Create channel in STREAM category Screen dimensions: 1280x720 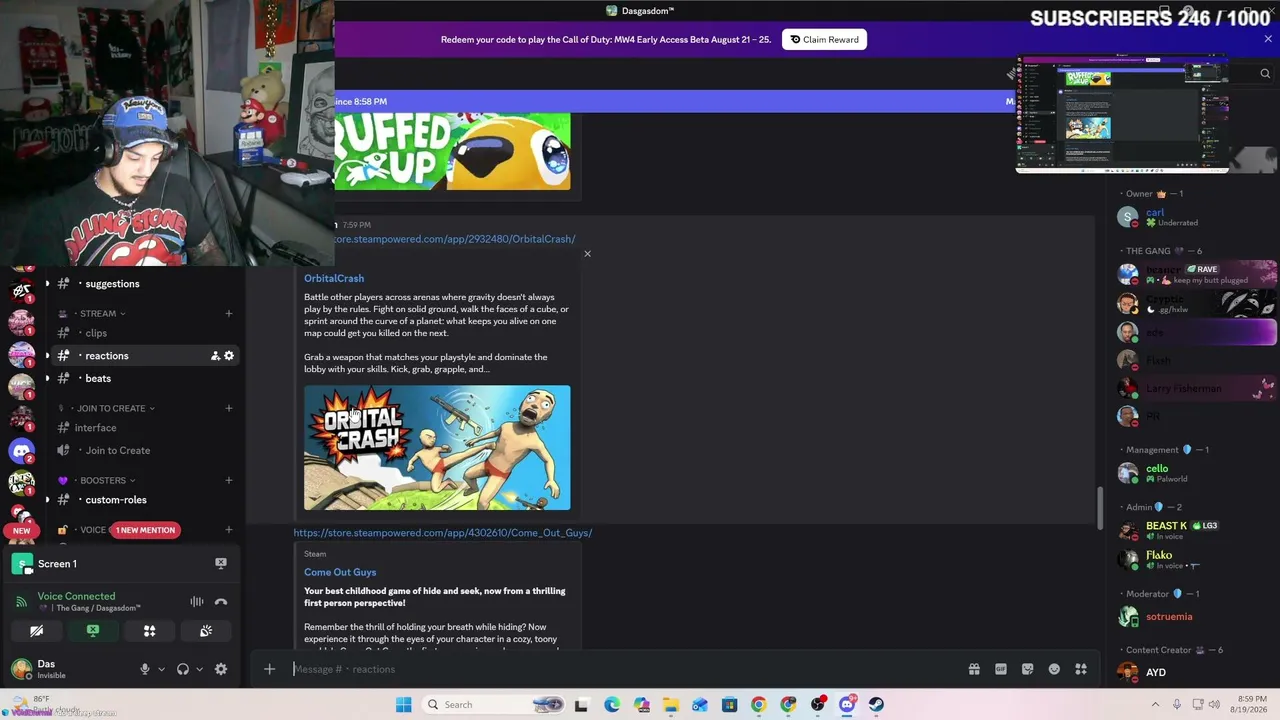[x=229, y=314]
